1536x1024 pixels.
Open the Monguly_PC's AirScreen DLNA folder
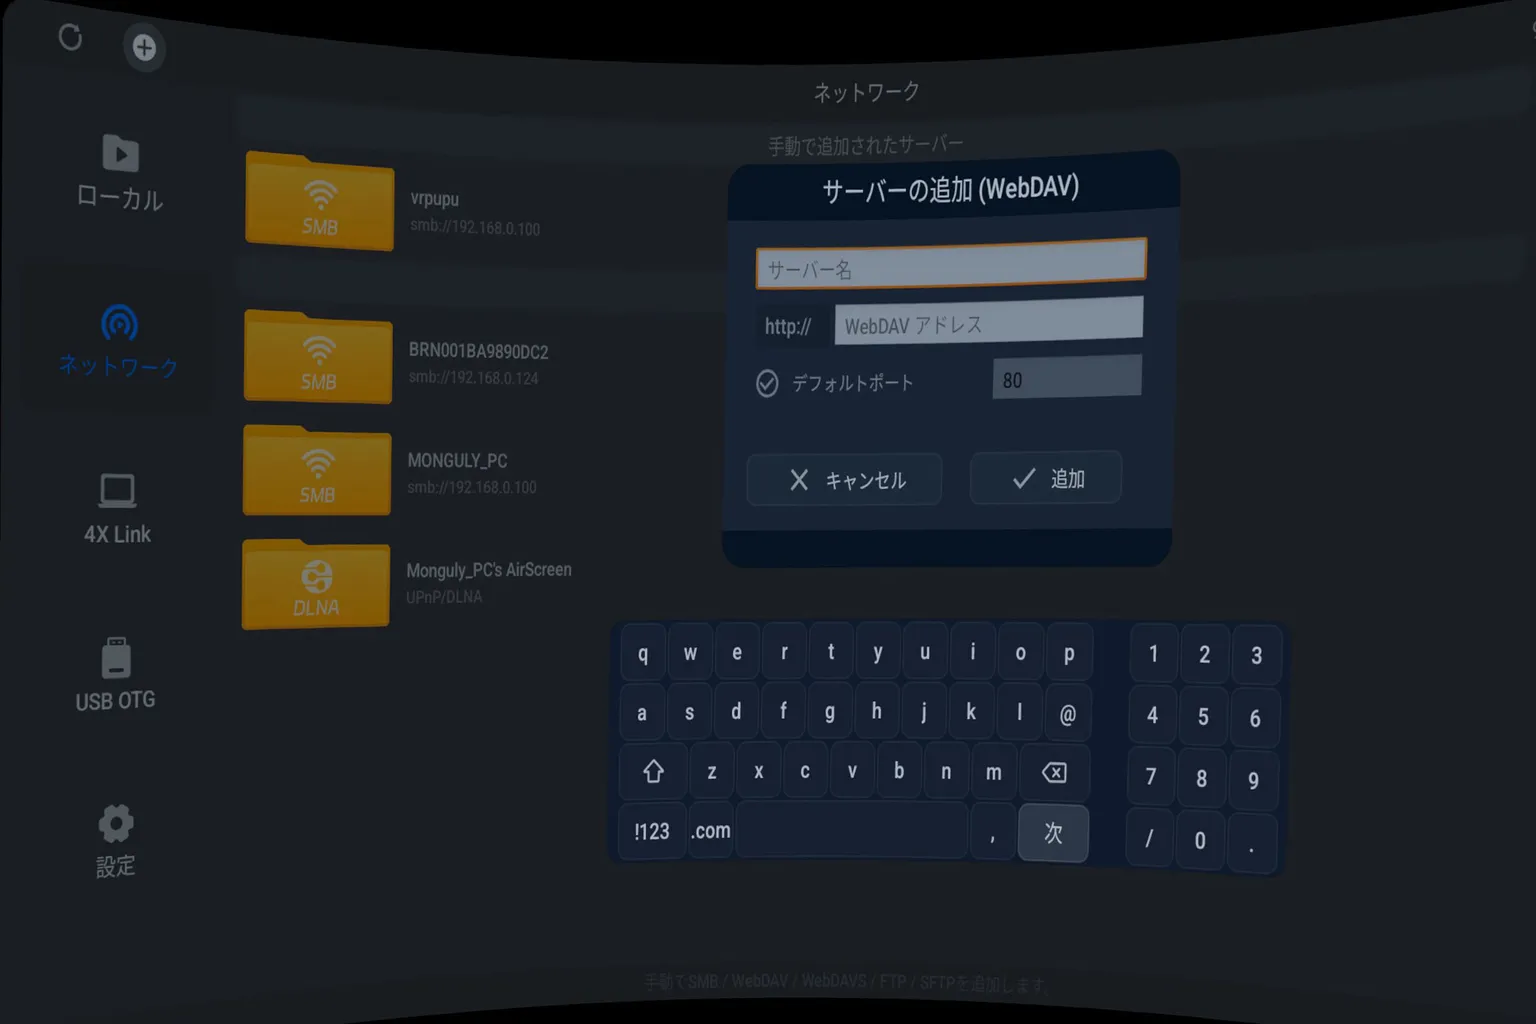point(316,584)
